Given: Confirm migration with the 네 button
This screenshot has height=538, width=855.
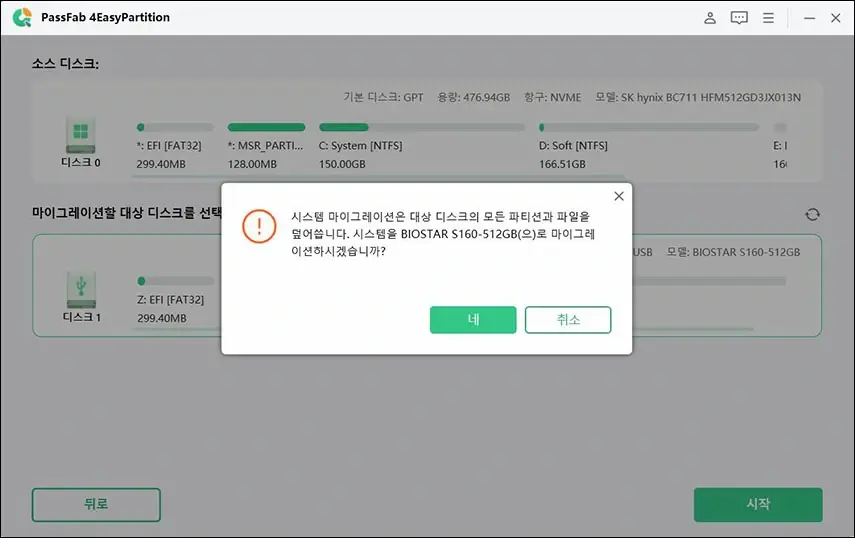Looking at the screenshot, I should coord(473,319).
